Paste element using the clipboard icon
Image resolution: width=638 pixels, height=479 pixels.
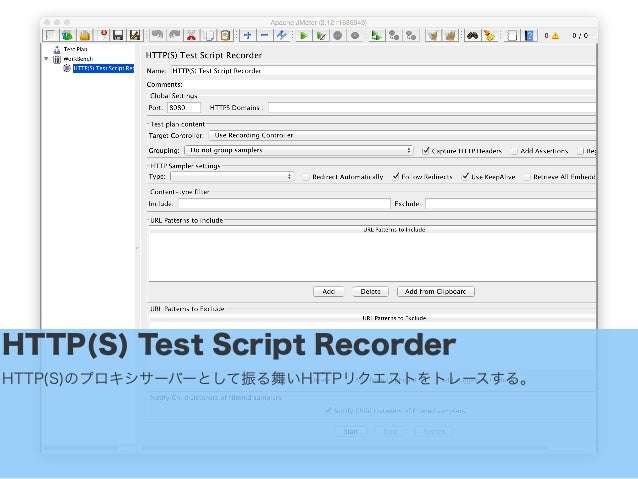coord(225,35)
